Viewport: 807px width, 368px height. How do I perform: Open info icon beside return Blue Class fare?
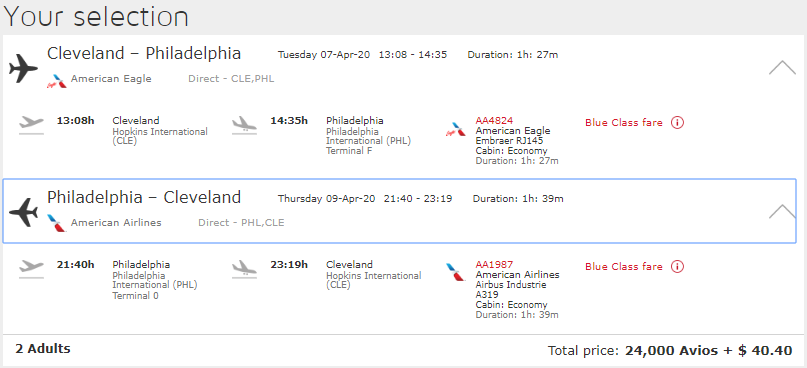click(x=677, y=267)
